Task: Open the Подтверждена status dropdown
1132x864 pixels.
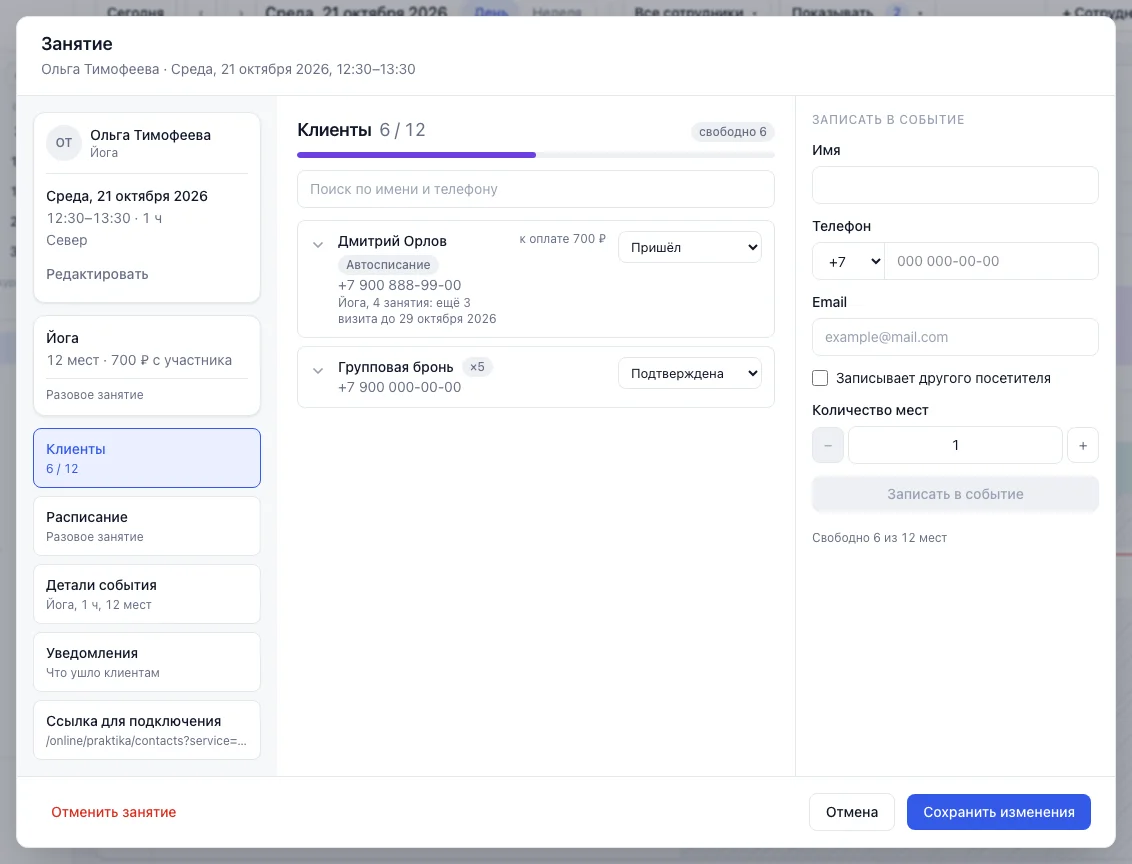Action: pyautogui.click(x=689, y=373)
